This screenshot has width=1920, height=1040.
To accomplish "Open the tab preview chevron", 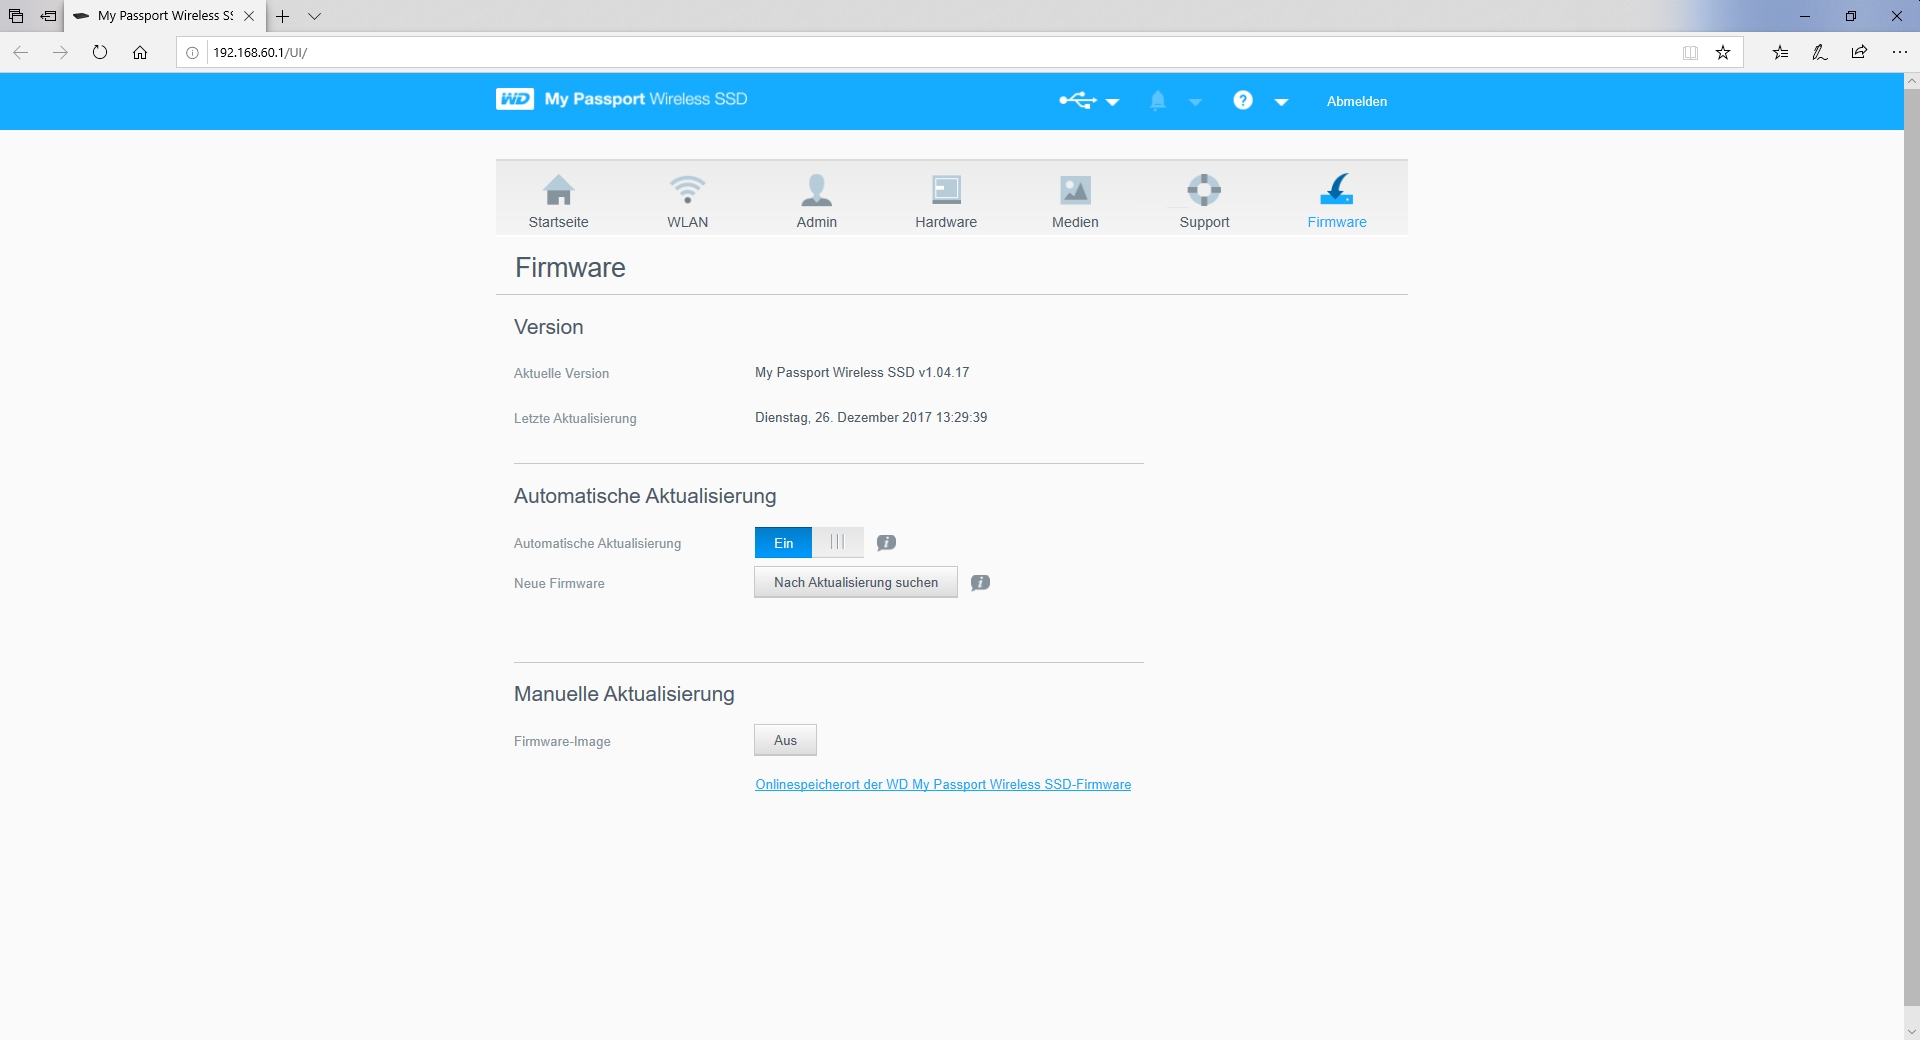I will 314,16.
